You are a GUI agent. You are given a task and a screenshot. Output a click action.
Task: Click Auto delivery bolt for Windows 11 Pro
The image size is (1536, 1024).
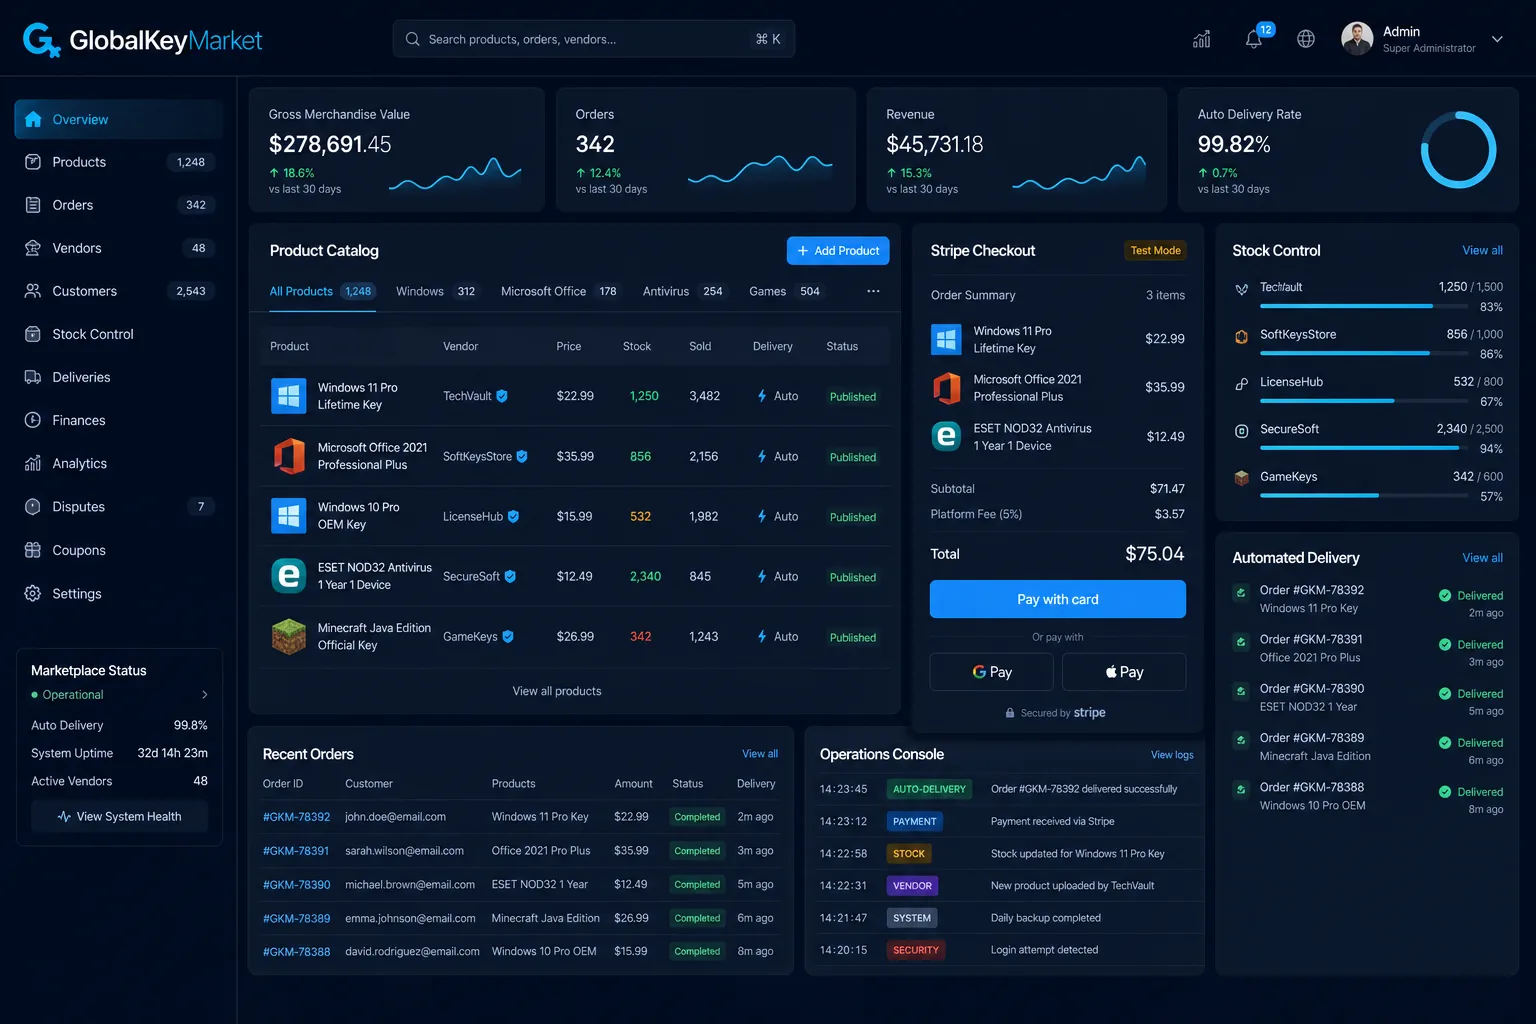(762, 396)
